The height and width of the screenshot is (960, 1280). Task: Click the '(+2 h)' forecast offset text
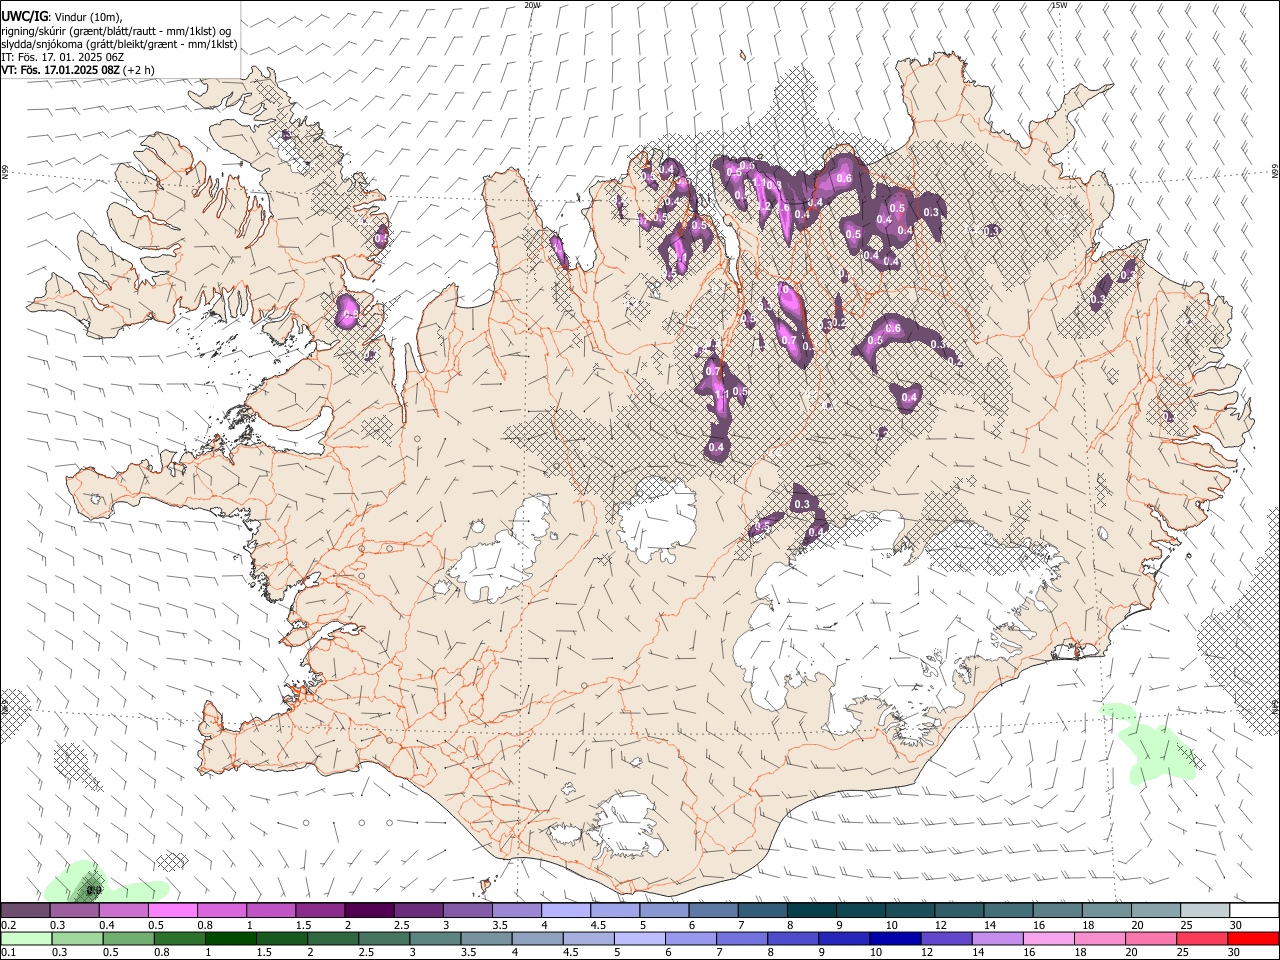coord(139,70)
